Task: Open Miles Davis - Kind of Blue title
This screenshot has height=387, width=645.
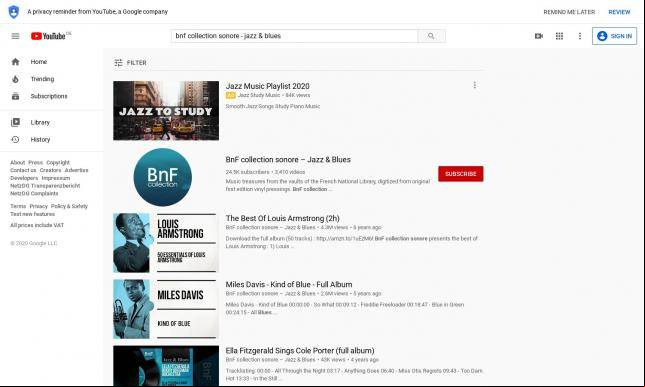Action: tap(289, 285)
